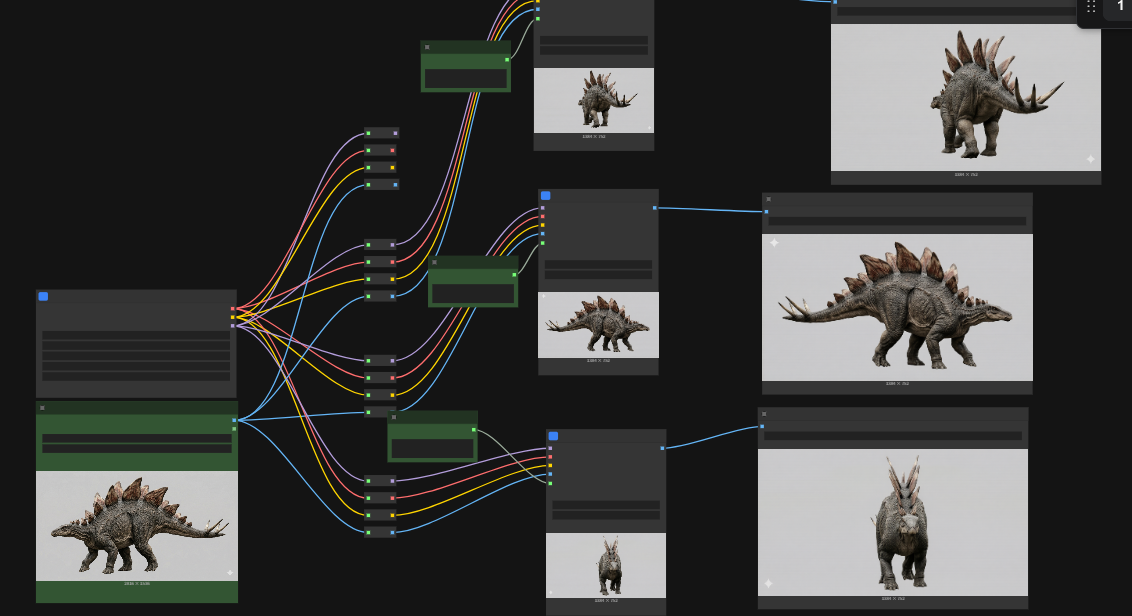Click the small front-view stegosaurus thumbnail at bottom center
The image size is (1132, 616).
606,565
